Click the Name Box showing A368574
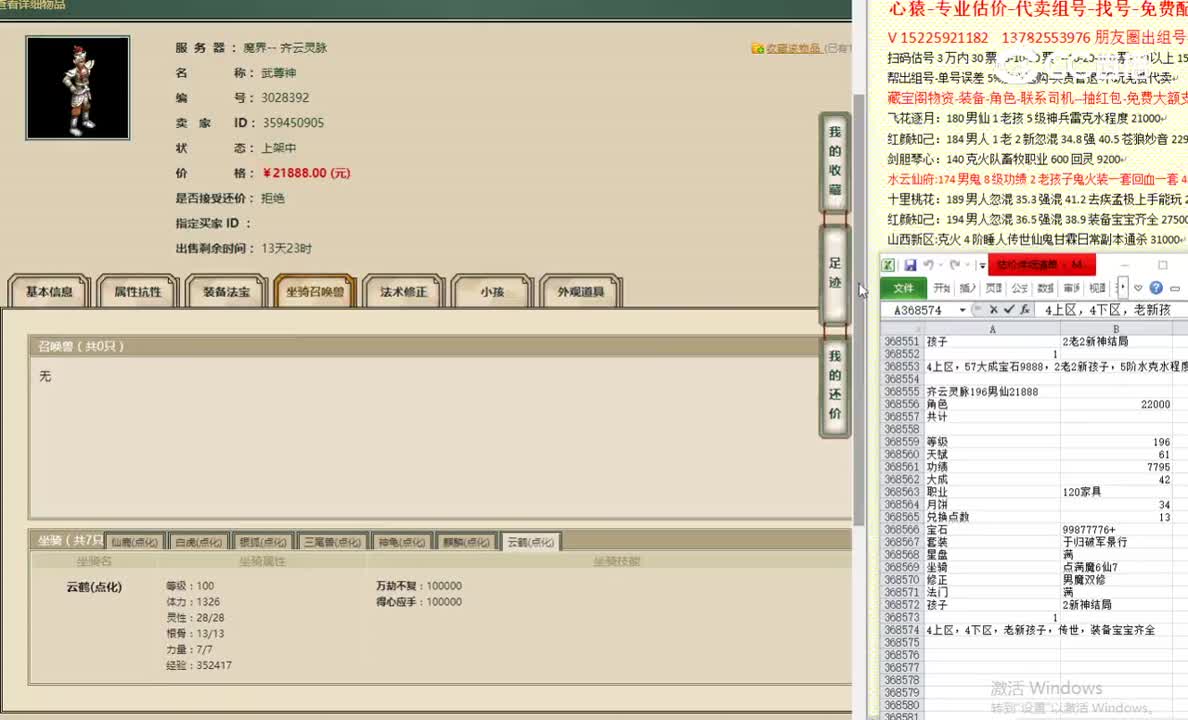Image resolution: width=1188 pixels, height=720 pixels. pos(918,310)
